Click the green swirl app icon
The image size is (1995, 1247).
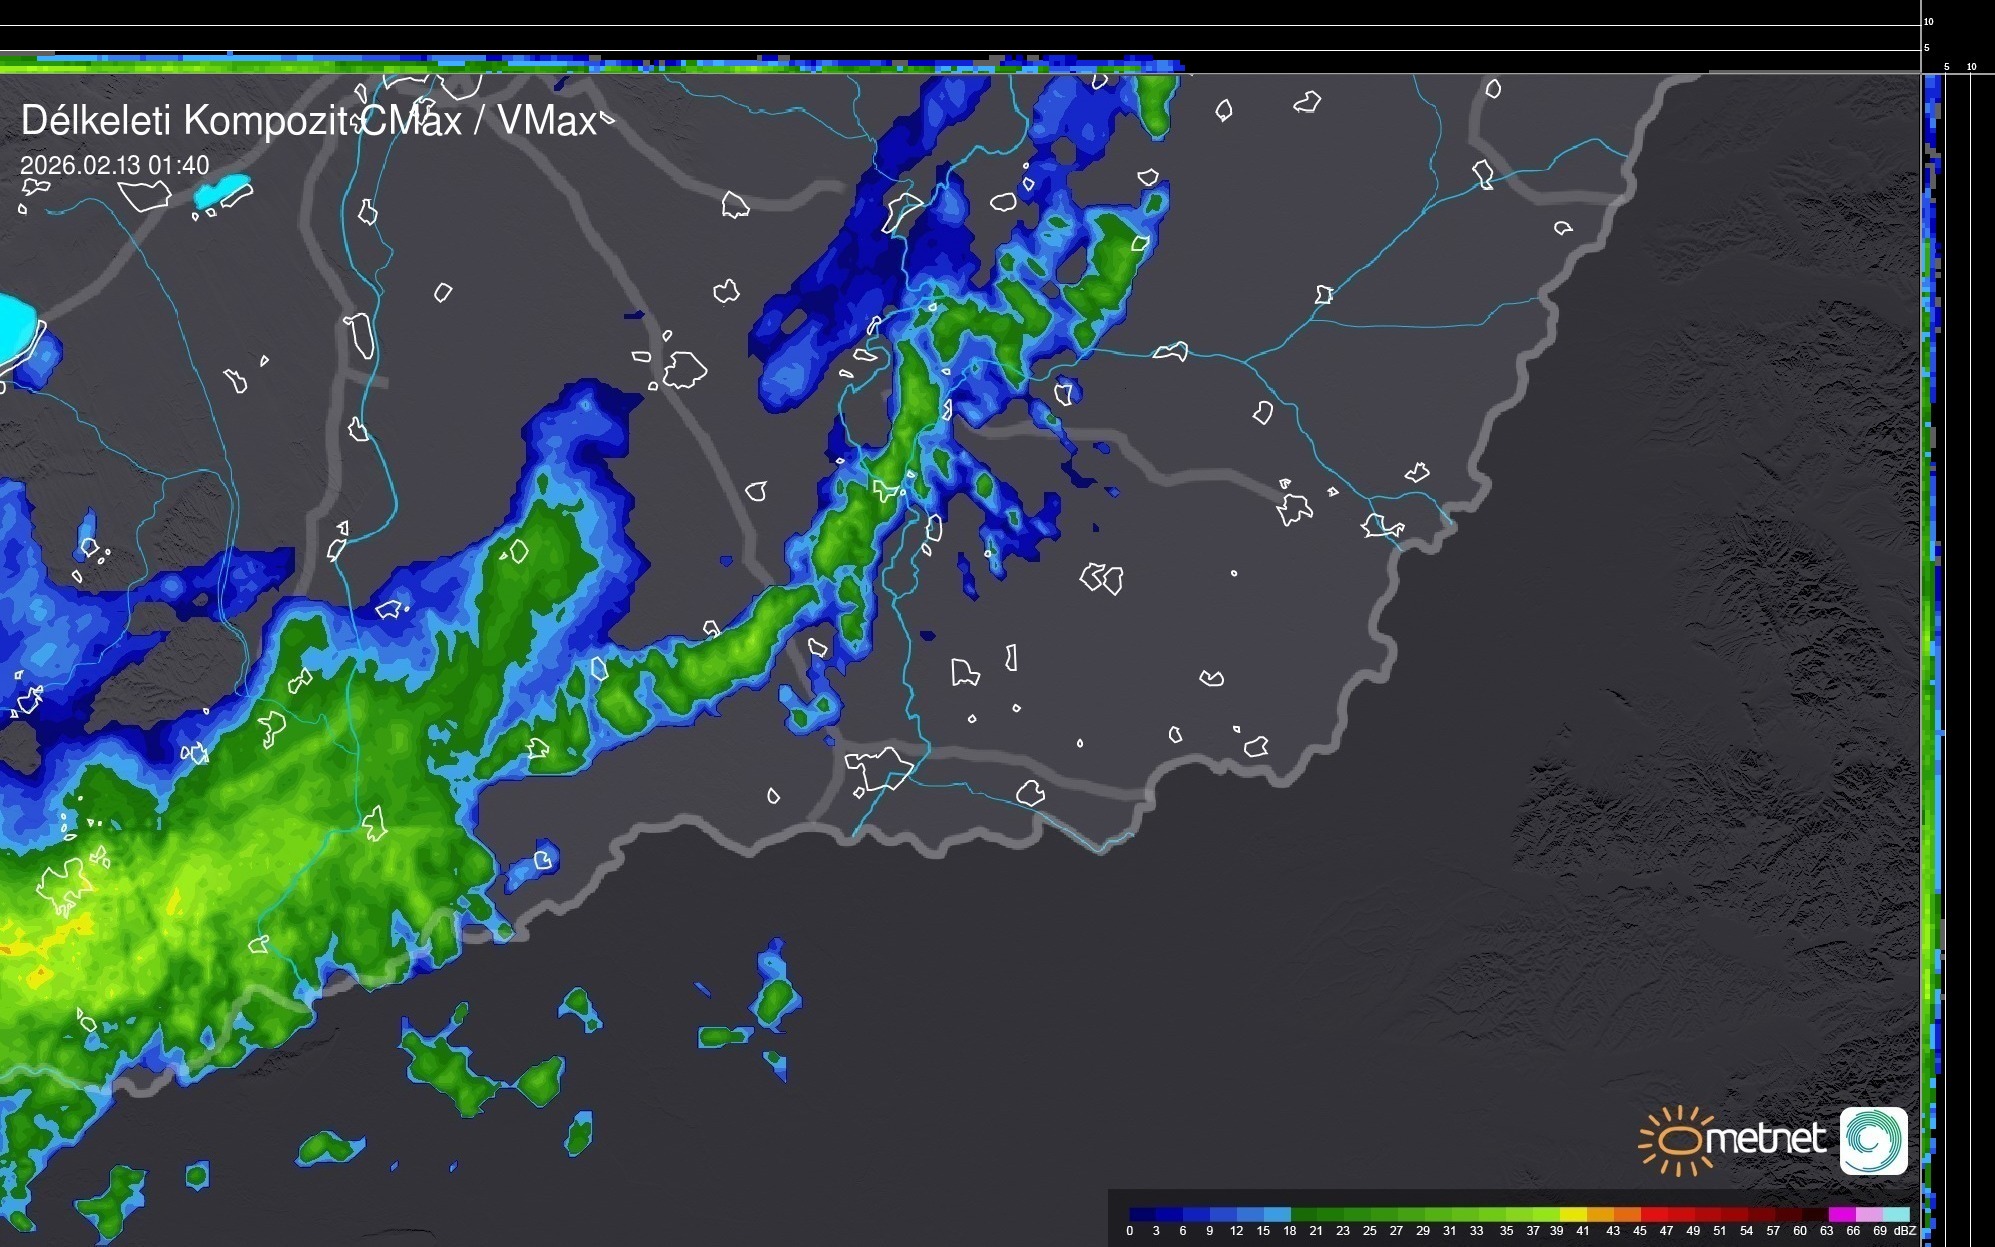[x=1873, y=1140]
